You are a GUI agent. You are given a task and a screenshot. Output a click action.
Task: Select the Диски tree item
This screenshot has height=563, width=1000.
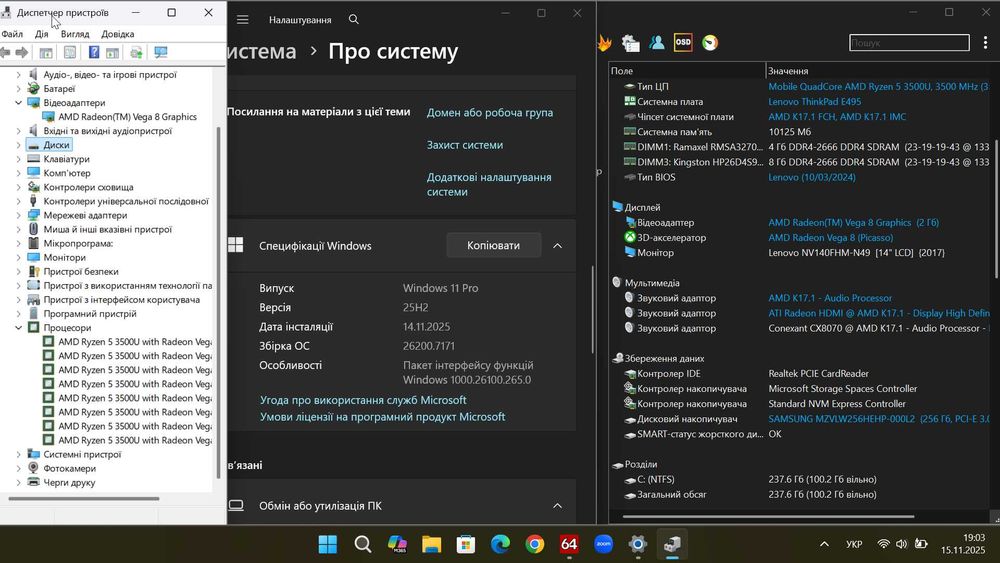pyautogui.click(x=57, y=145)
